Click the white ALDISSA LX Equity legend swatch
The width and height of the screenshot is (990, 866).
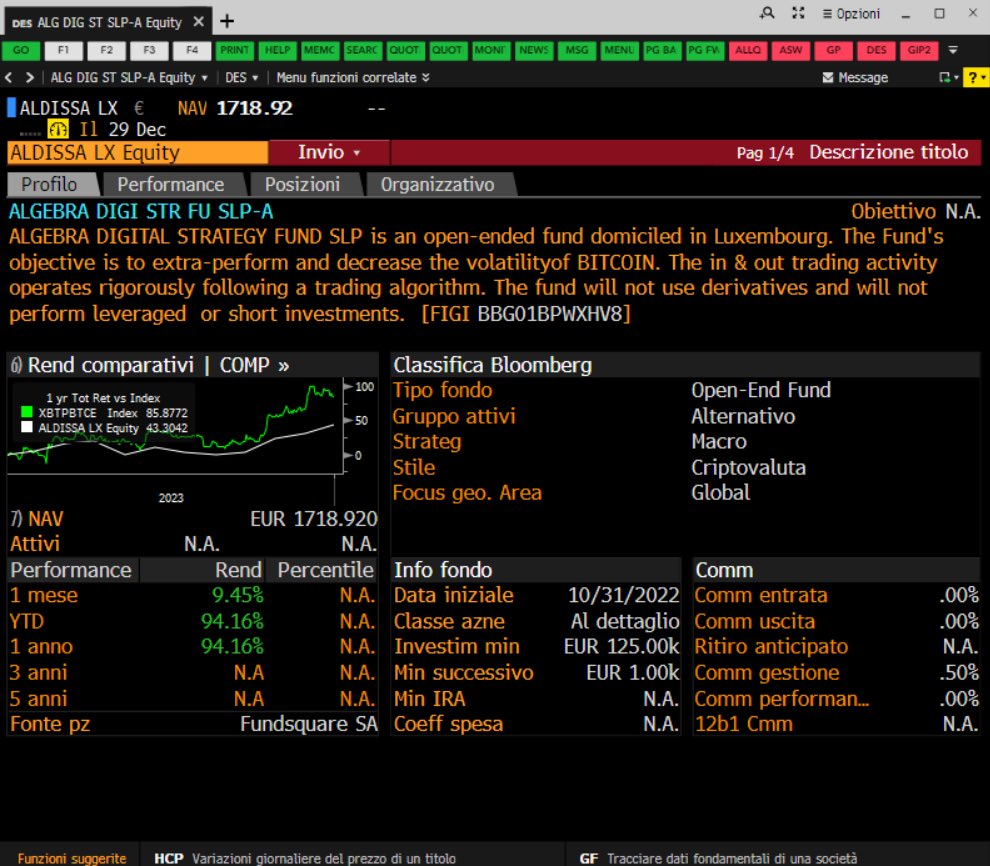click(x=27, y=427)
